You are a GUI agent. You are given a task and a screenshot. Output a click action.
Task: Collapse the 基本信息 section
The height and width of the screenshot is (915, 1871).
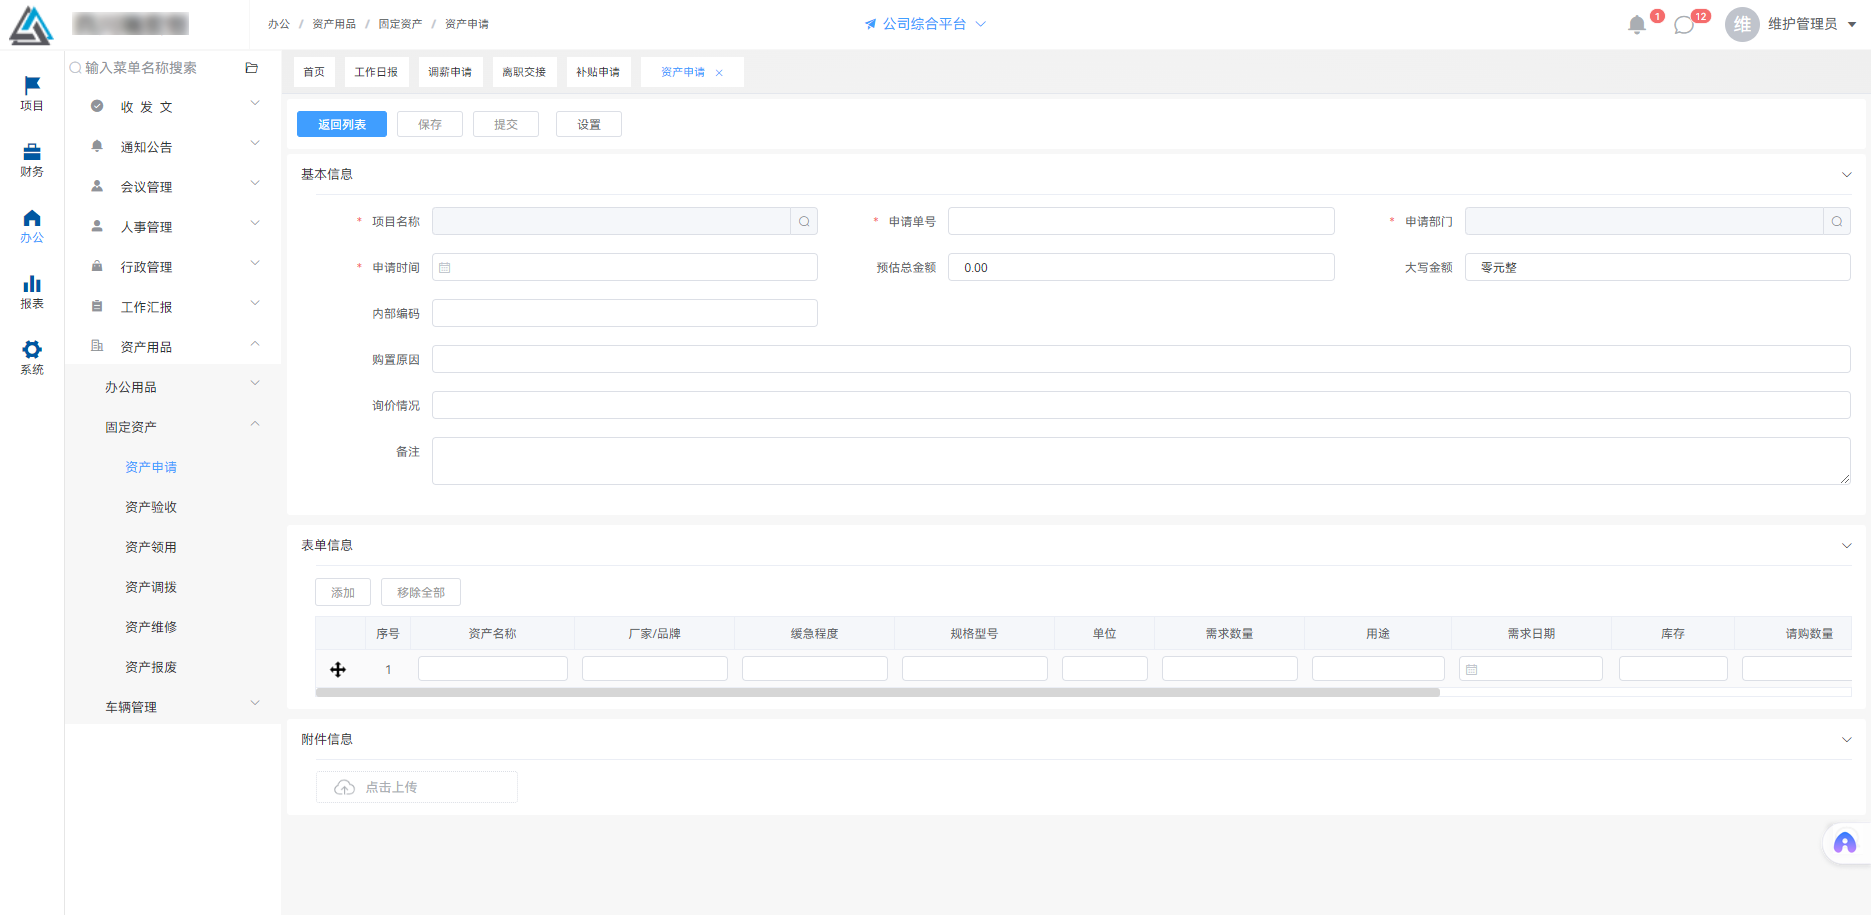coord(1846,175)
